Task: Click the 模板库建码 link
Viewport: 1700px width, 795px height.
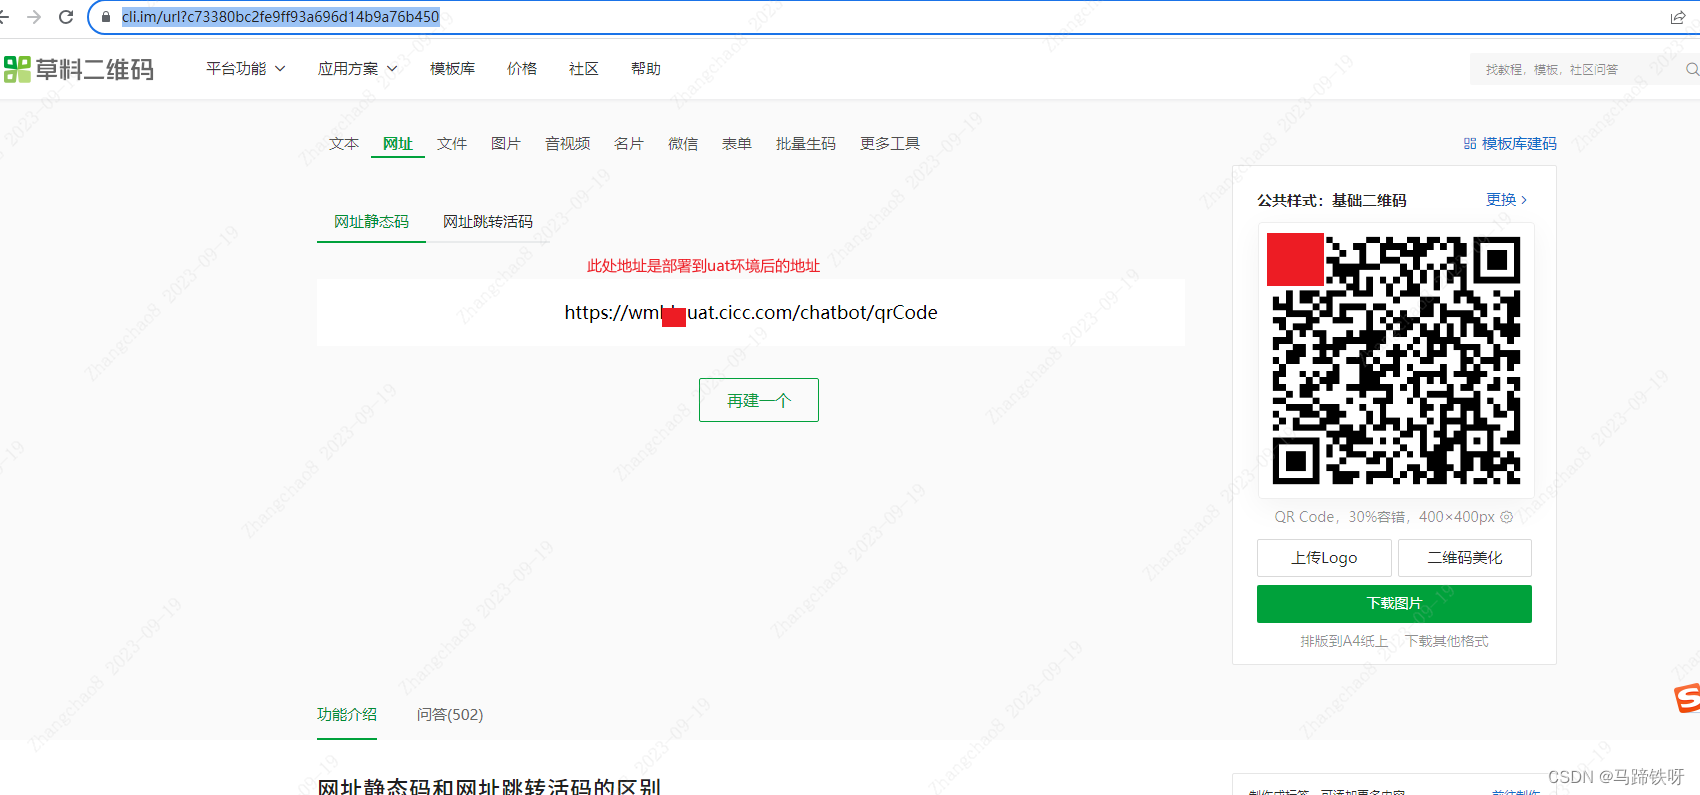Action: point(1519,144)
